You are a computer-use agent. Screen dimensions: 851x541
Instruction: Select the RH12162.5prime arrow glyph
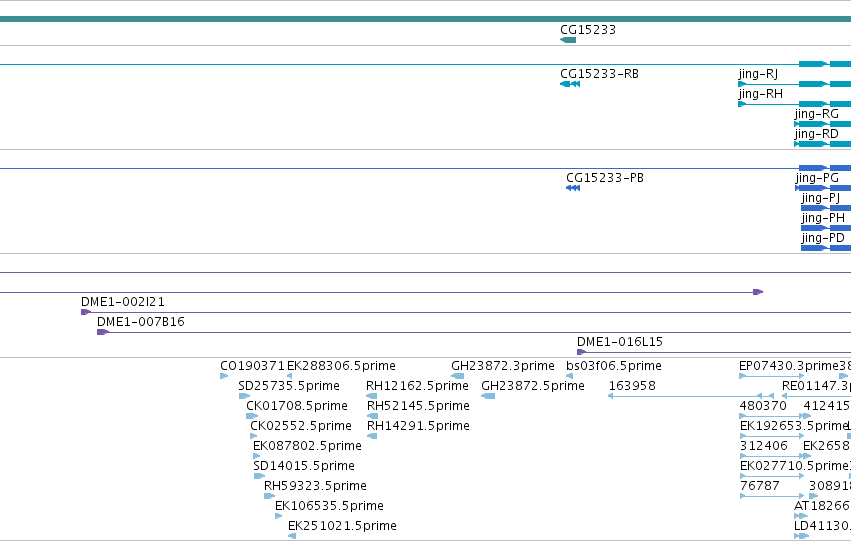pos(372,396)
